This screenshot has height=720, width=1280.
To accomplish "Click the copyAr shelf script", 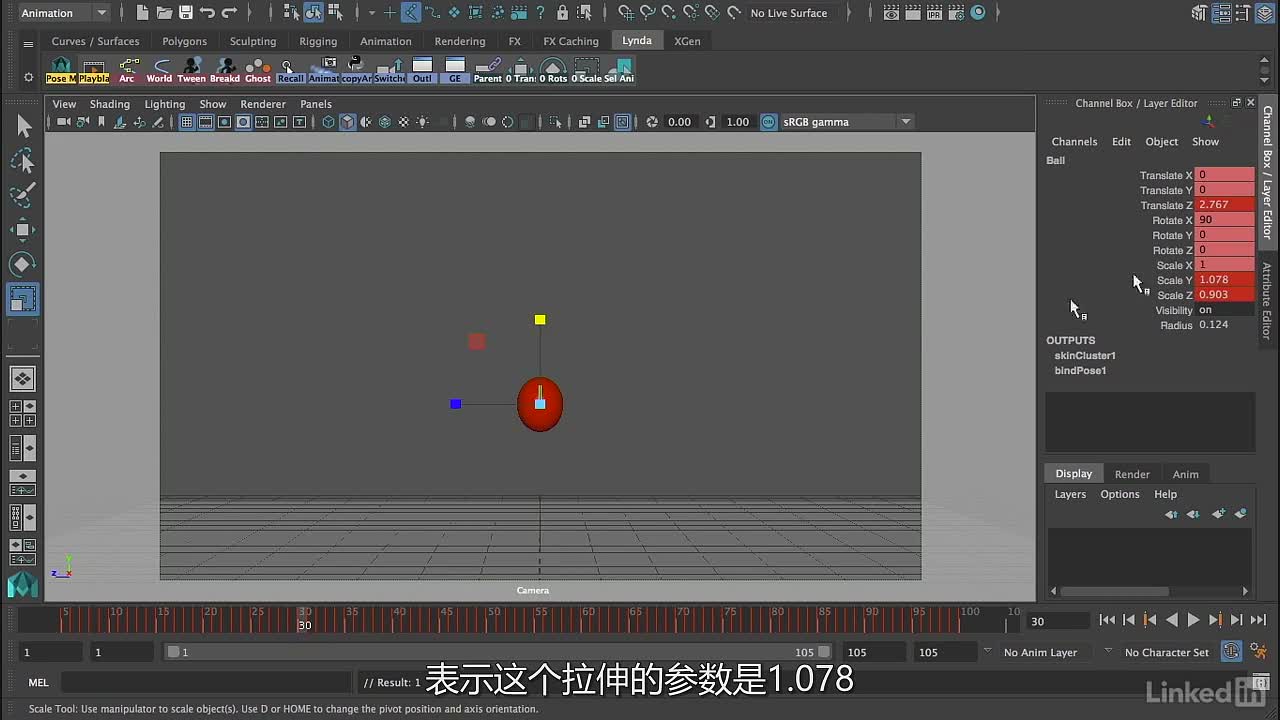I will pos(357,70).
